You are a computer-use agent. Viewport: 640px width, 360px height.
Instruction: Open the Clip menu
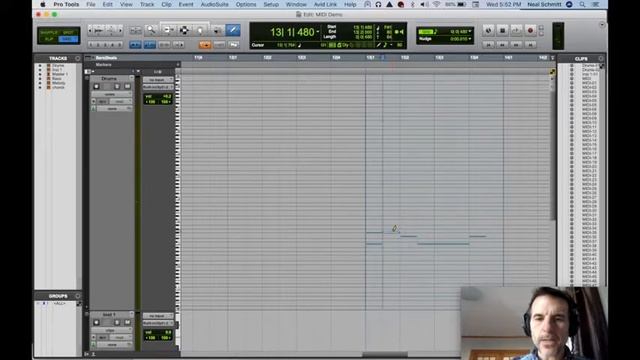pos(166,4)
